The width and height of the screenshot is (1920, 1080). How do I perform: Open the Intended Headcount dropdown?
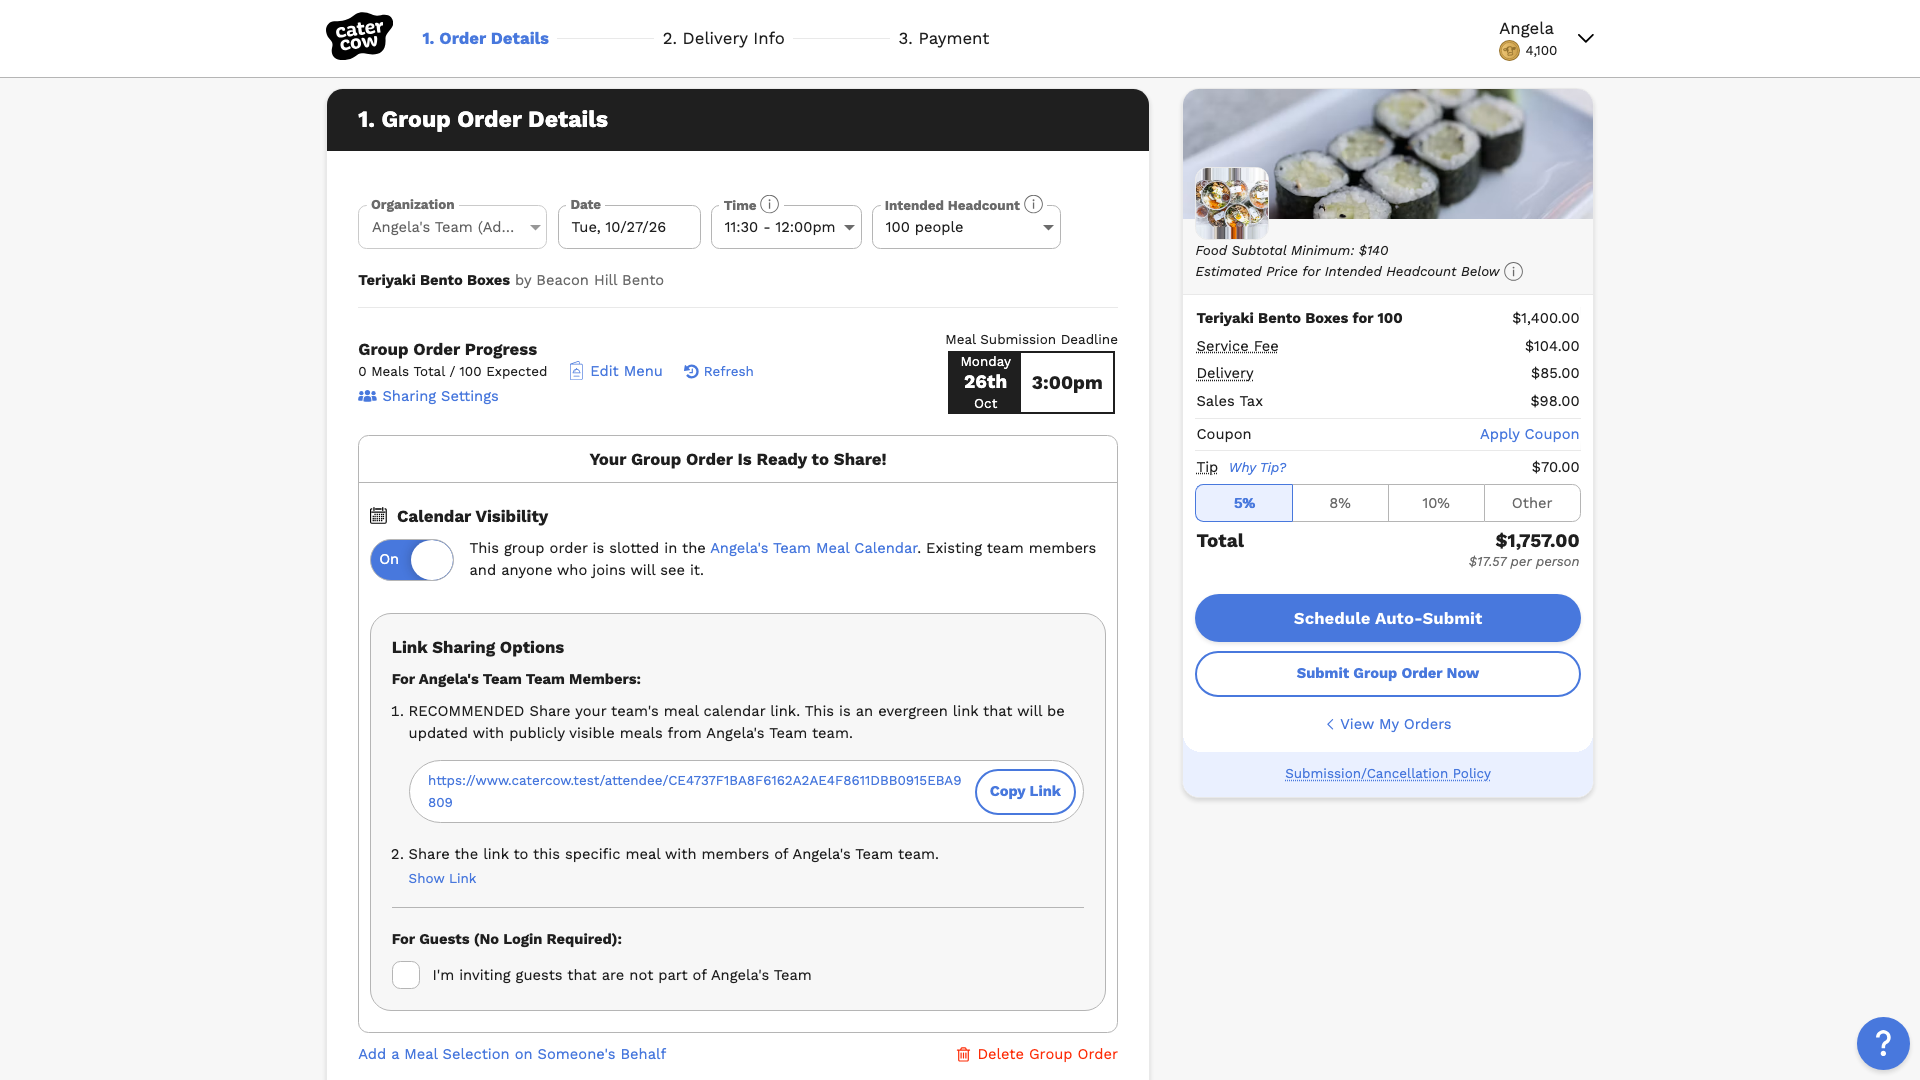(966, 227)
